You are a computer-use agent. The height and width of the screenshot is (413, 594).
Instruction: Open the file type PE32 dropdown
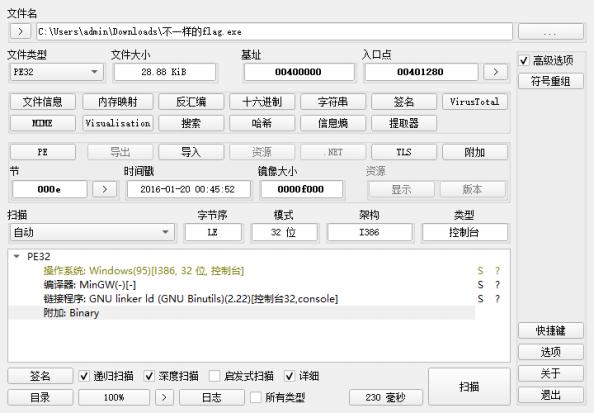56,72
